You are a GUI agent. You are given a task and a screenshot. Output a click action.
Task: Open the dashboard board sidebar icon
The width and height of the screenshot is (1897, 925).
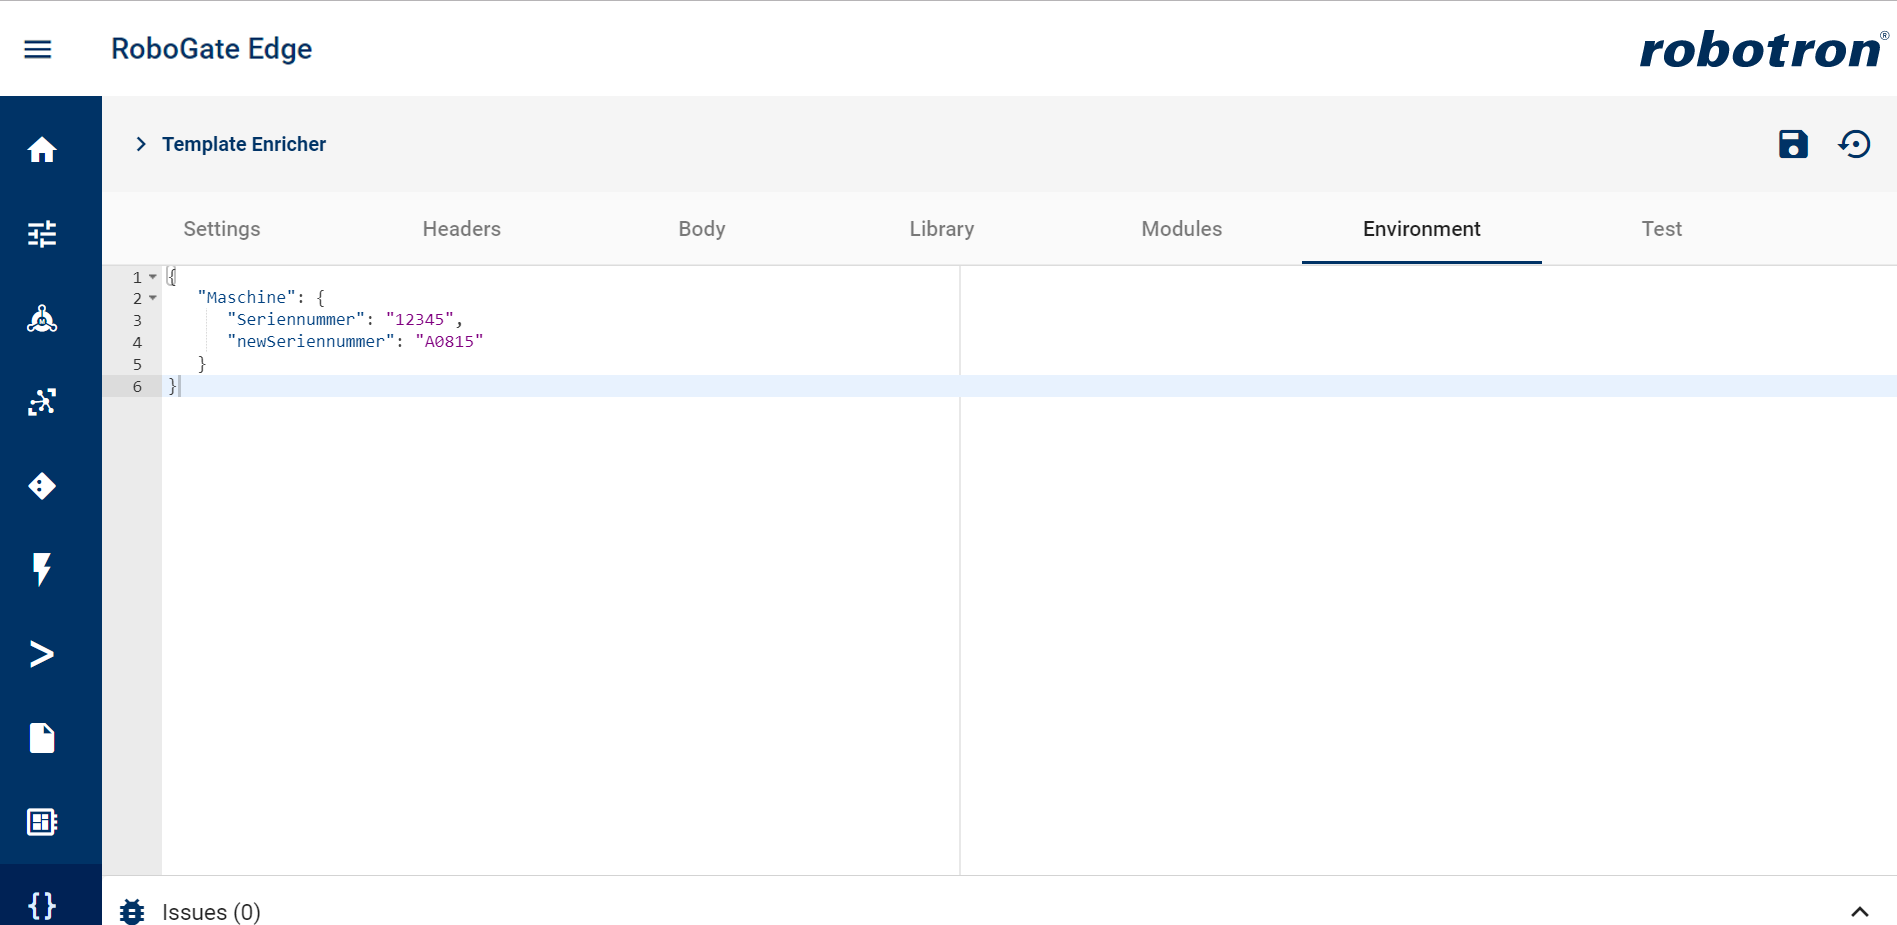click(42, 822)
